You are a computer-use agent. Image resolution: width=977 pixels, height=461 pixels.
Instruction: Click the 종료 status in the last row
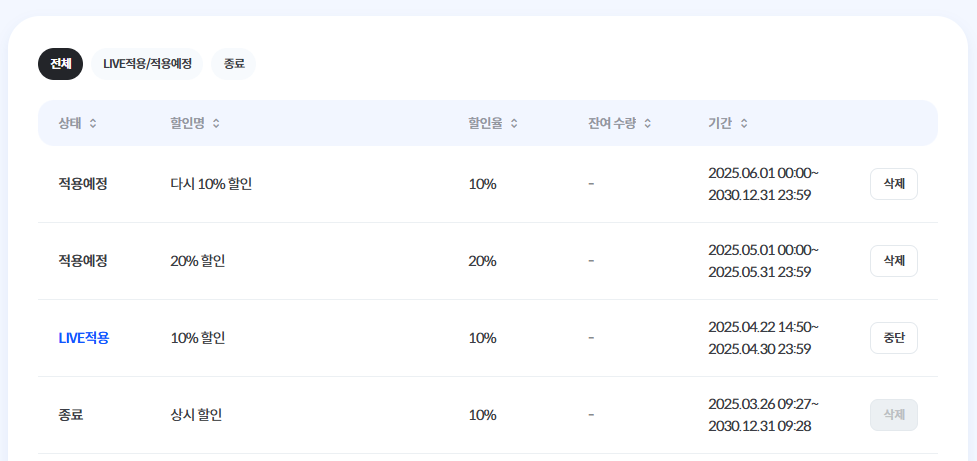pos(70,415)
